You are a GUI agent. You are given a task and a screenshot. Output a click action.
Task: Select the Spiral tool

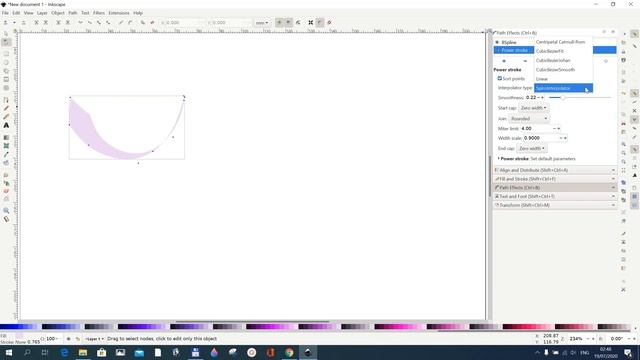point(6,88)
